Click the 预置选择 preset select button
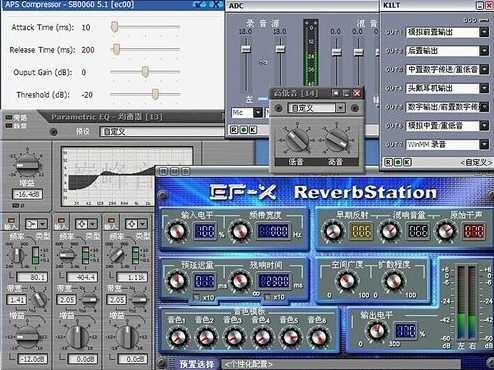 coord(196,364)
